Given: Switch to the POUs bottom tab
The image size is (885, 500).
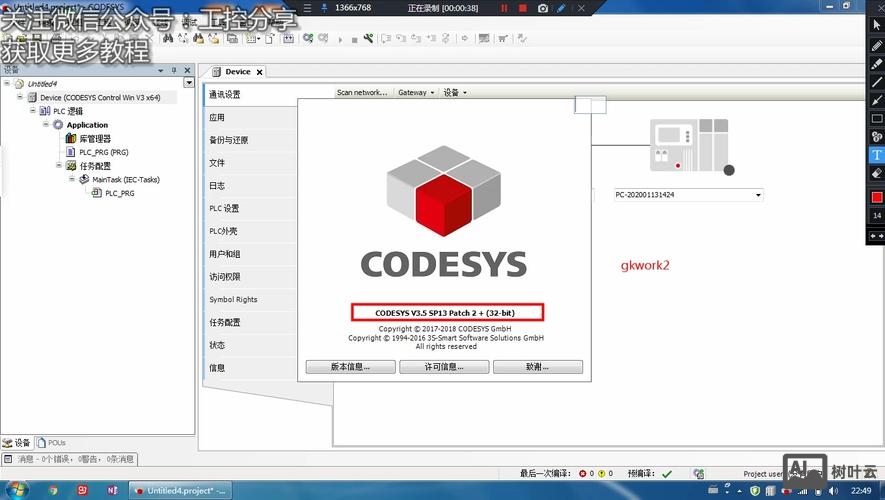Looking at the screenshot, I should [51, 442].
